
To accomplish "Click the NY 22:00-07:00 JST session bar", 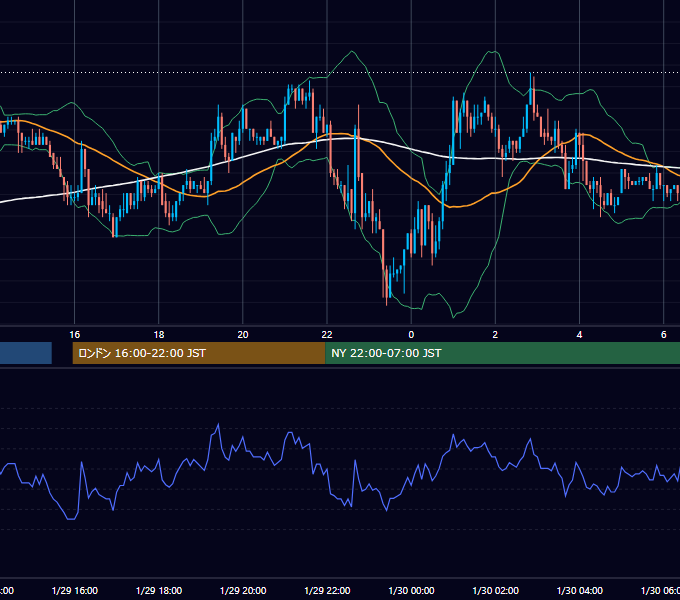I will [x=503, y=353].
